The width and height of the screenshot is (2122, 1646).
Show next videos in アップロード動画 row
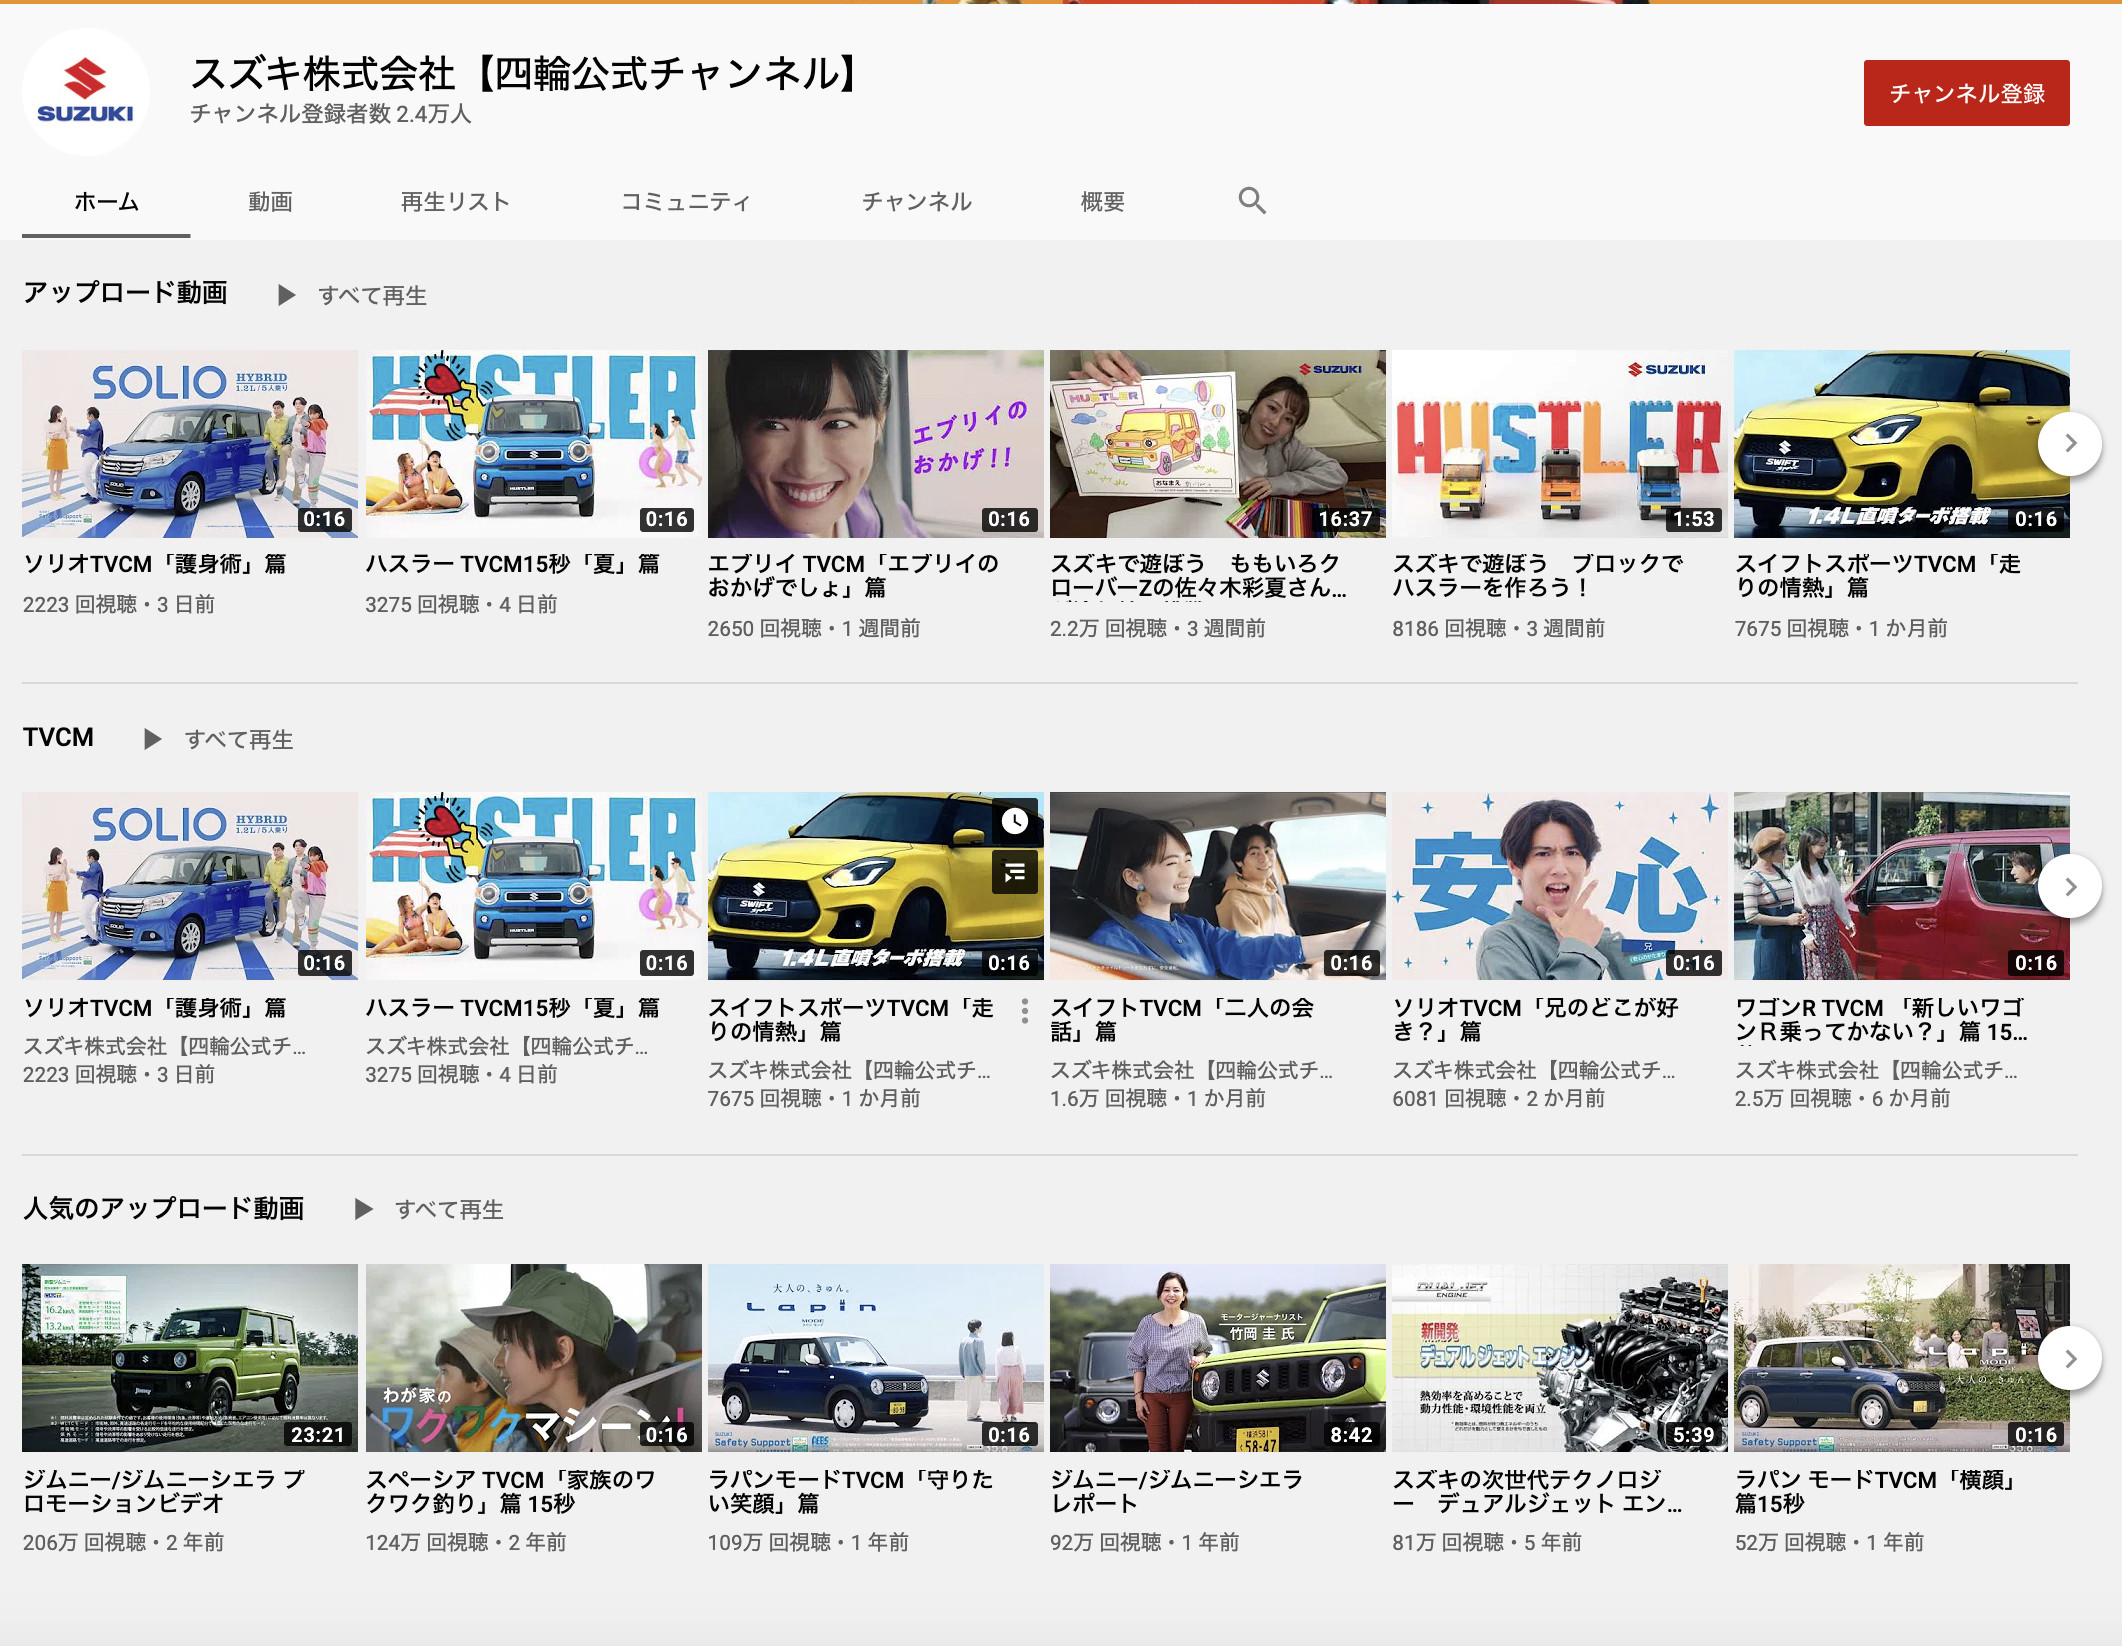pyautogui.click(x=2070, y=443)
